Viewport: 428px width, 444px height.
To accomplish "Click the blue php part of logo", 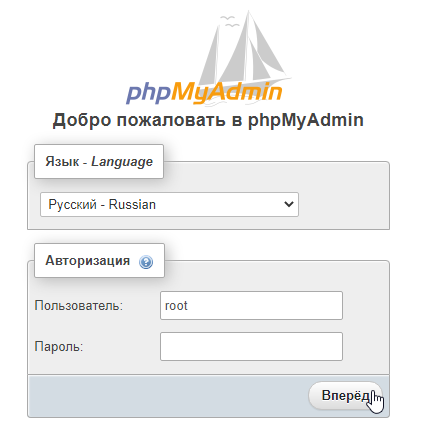I will (149, 94).
